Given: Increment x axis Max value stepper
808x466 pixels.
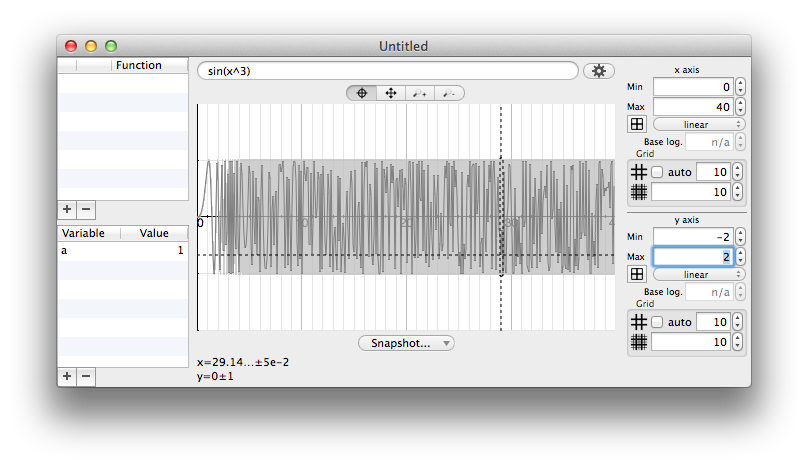Looking at the screenshot, I should click(740, 103).
